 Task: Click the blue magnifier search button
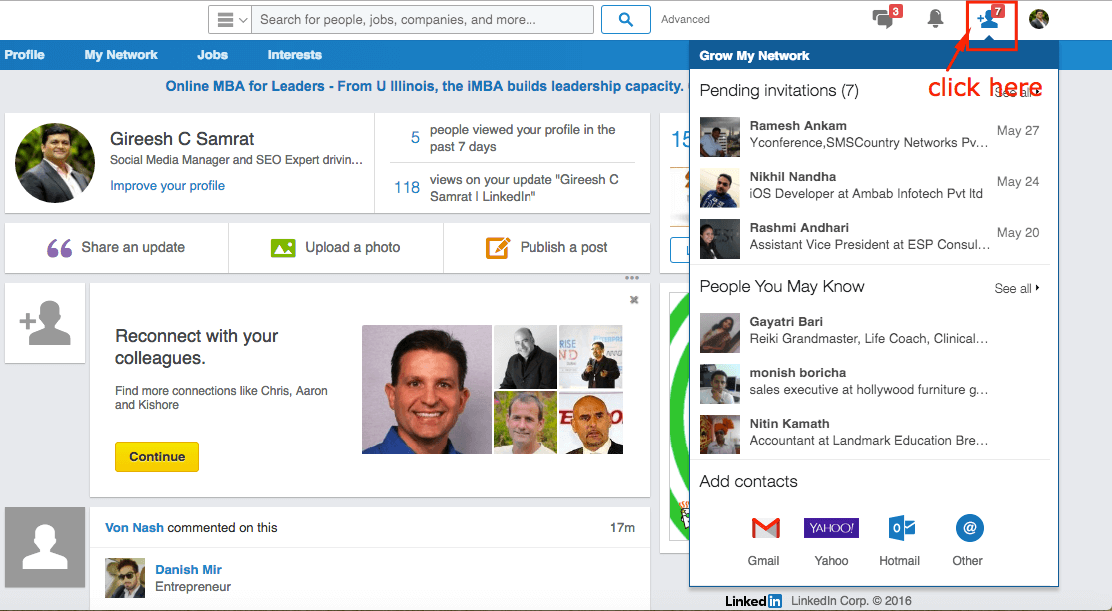[x=626, y=20]
